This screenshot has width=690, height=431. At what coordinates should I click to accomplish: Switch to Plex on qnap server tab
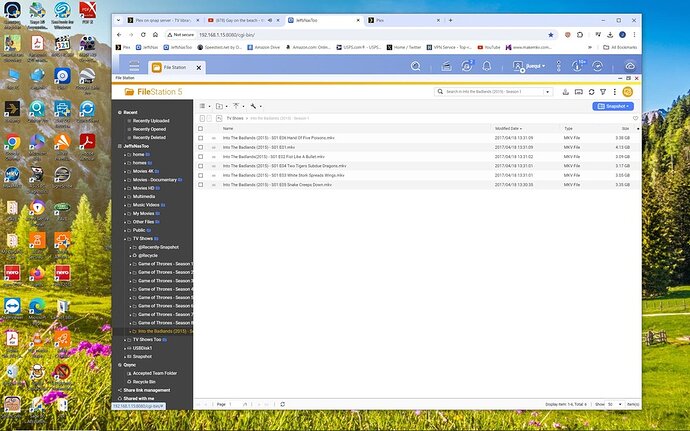[164, 20]
